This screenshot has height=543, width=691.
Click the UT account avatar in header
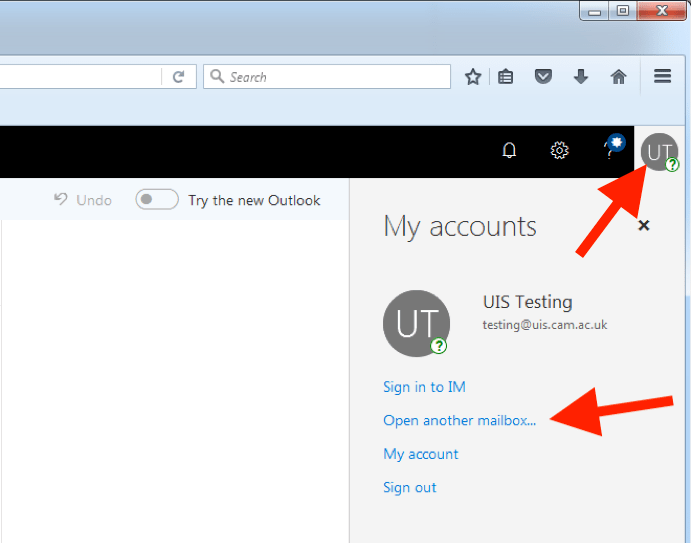point(660,152)
